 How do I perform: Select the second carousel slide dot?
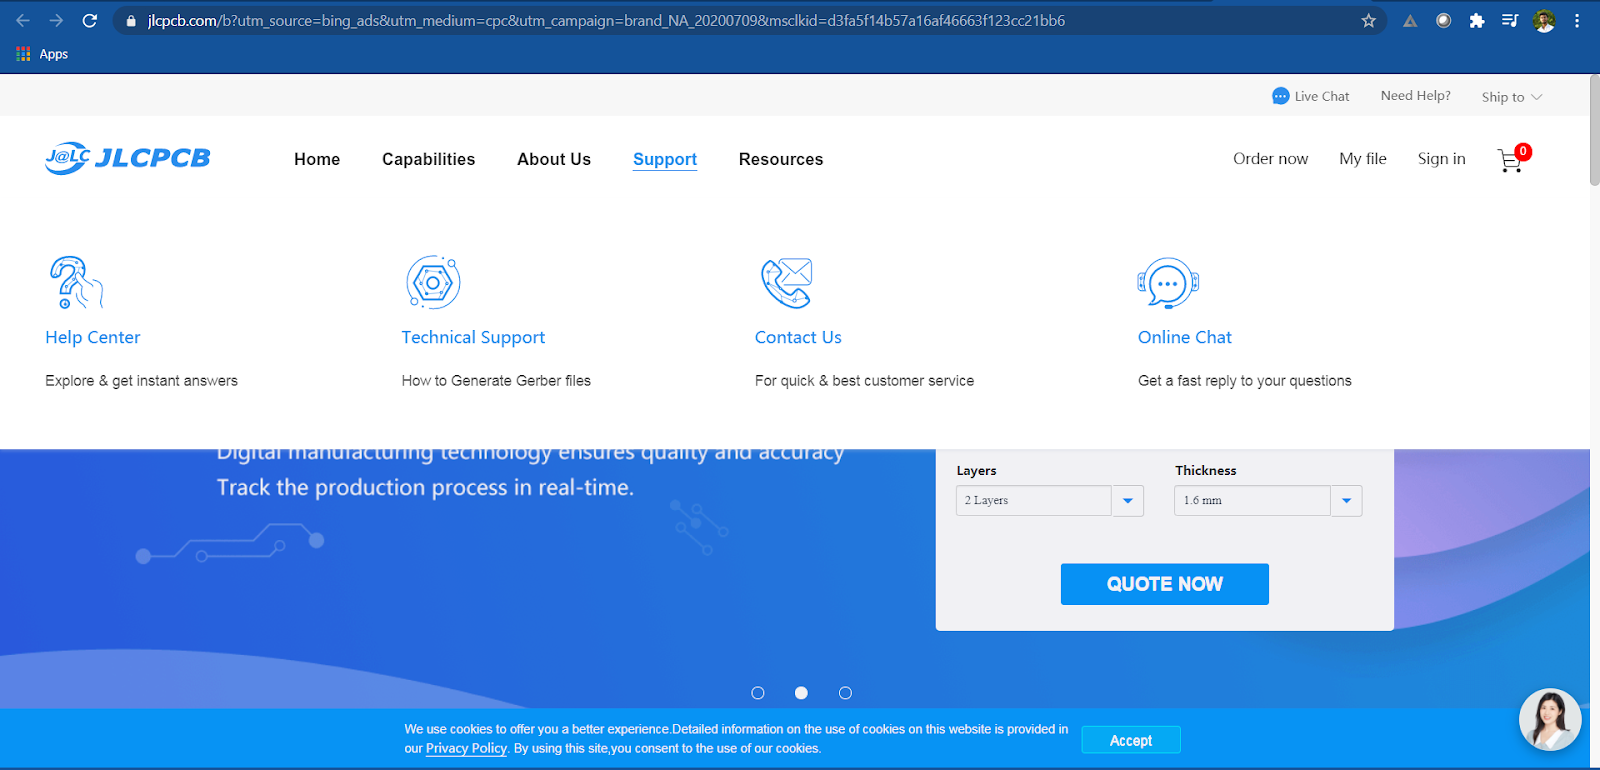pos(801,693)
